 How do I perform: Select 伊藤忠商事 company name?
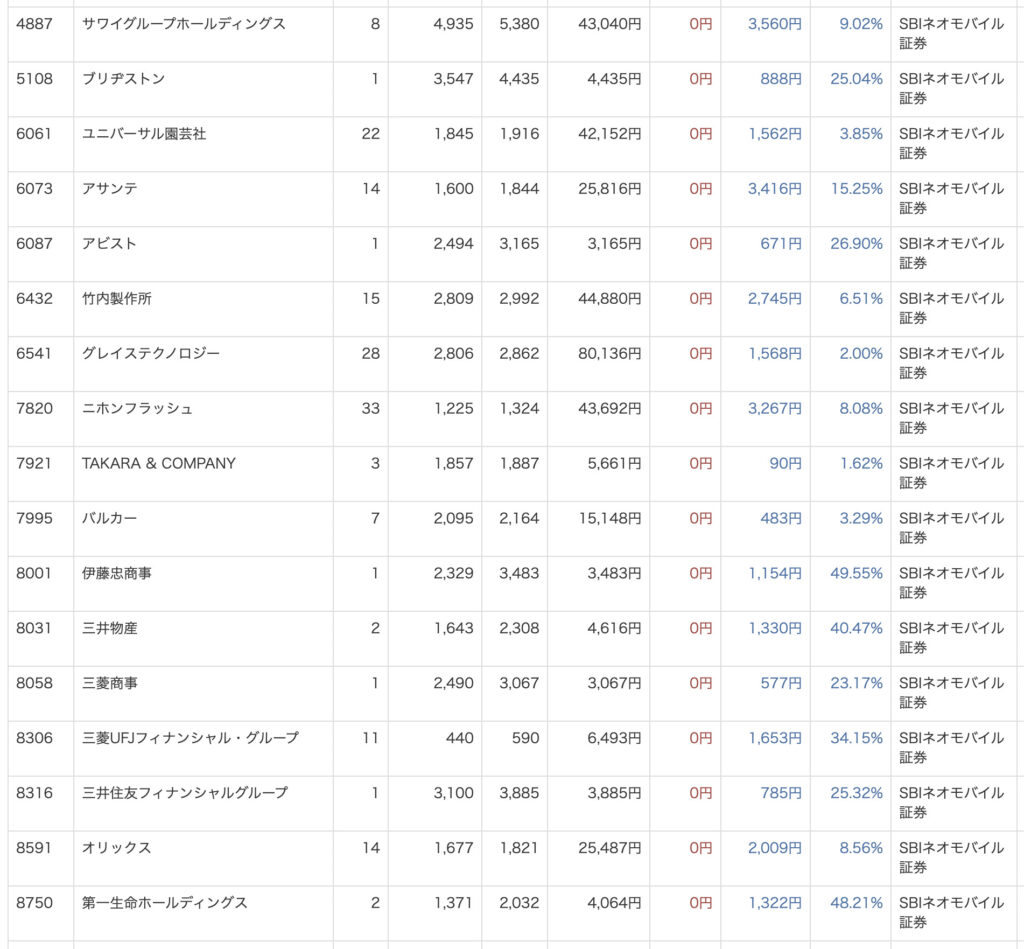tap(116, 573)
